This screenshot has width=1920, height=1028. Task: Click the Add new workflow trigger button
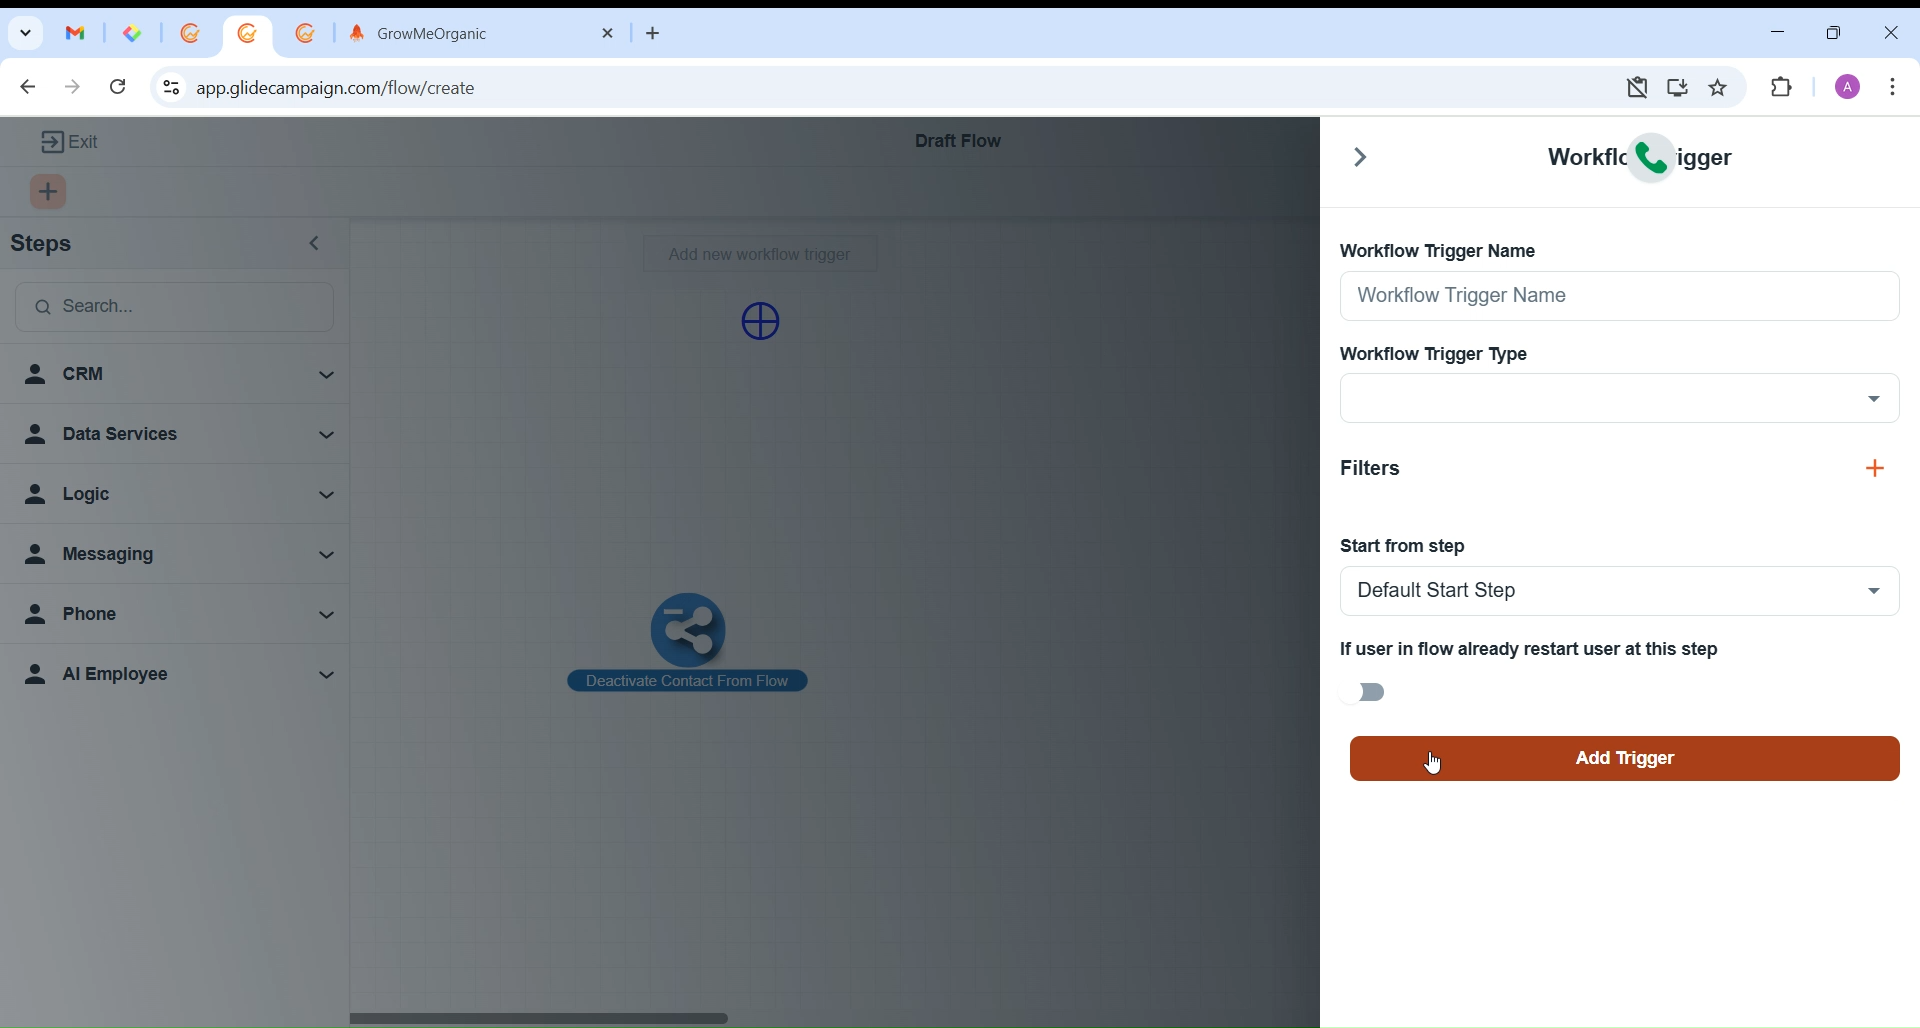coord(761,256)
